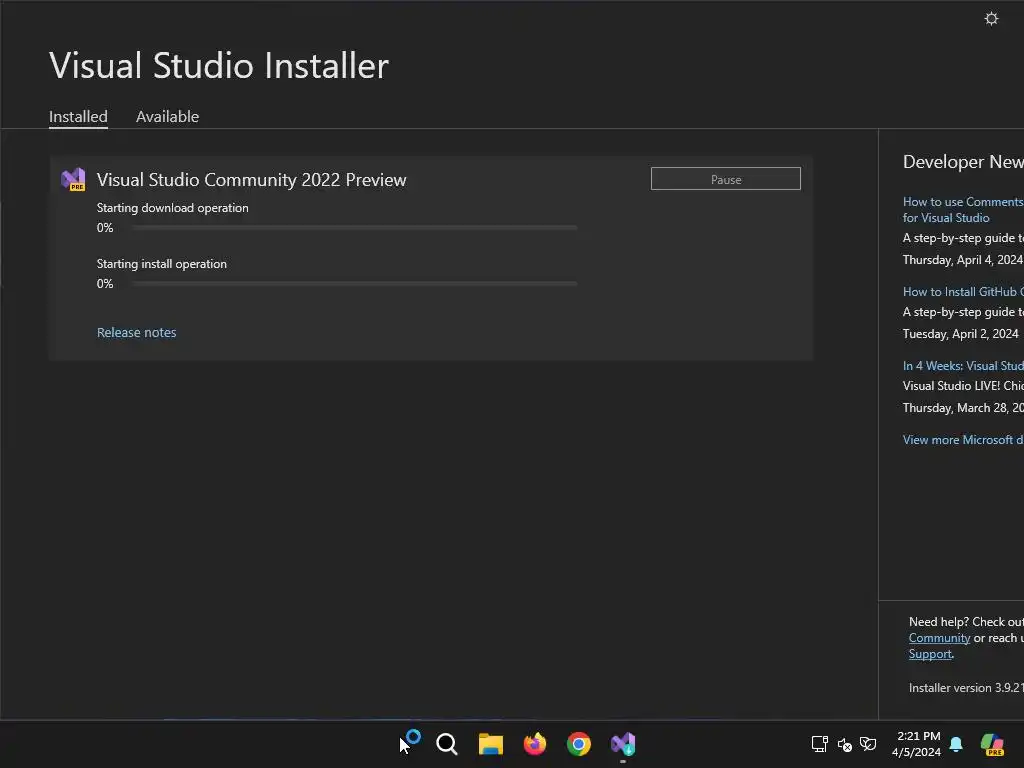1024x768 pixels.
Task: Switch to the Installed tab
Action: pos(78,116)
